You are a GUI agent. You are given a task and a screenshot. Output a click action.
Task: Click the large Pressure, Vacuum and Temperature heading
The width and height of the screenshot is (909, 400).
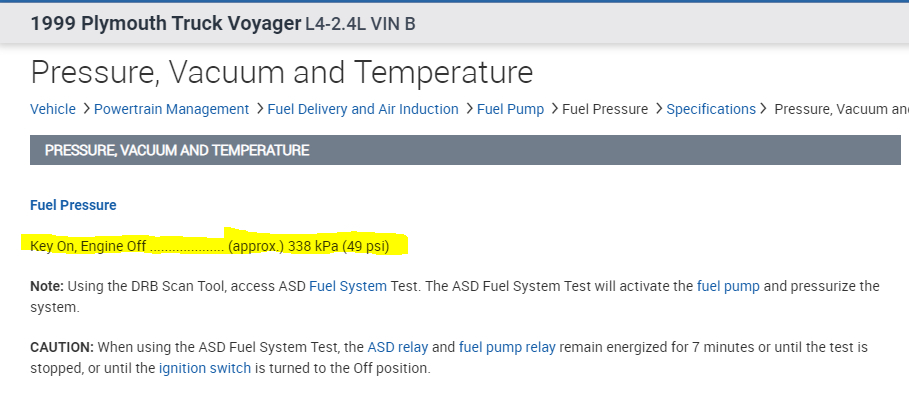pos(281,72)
